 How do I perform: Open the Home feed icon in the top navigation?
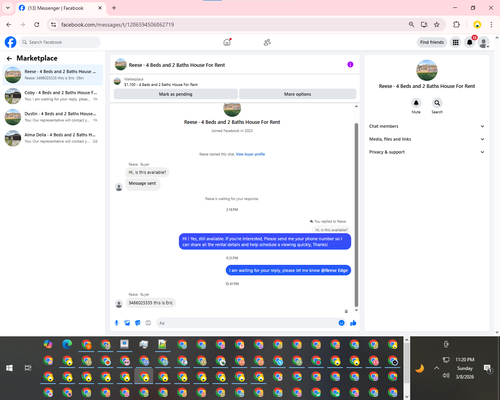point(227,42)
